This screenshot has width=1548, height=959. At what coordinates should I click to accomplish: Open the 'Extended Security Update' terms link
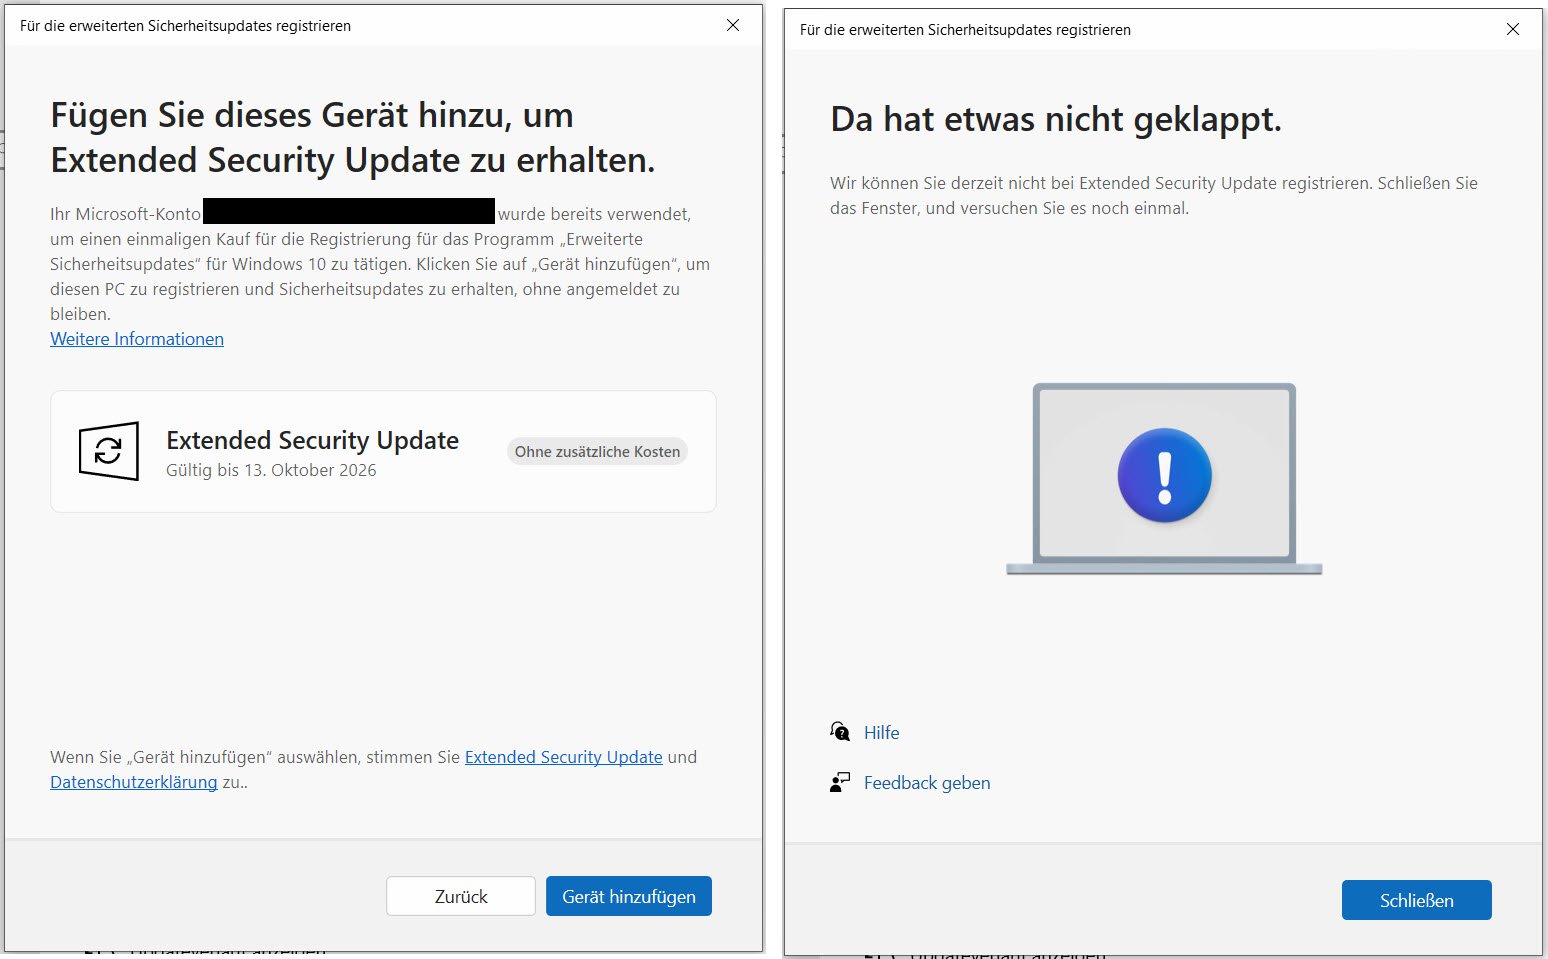(563, 757)
